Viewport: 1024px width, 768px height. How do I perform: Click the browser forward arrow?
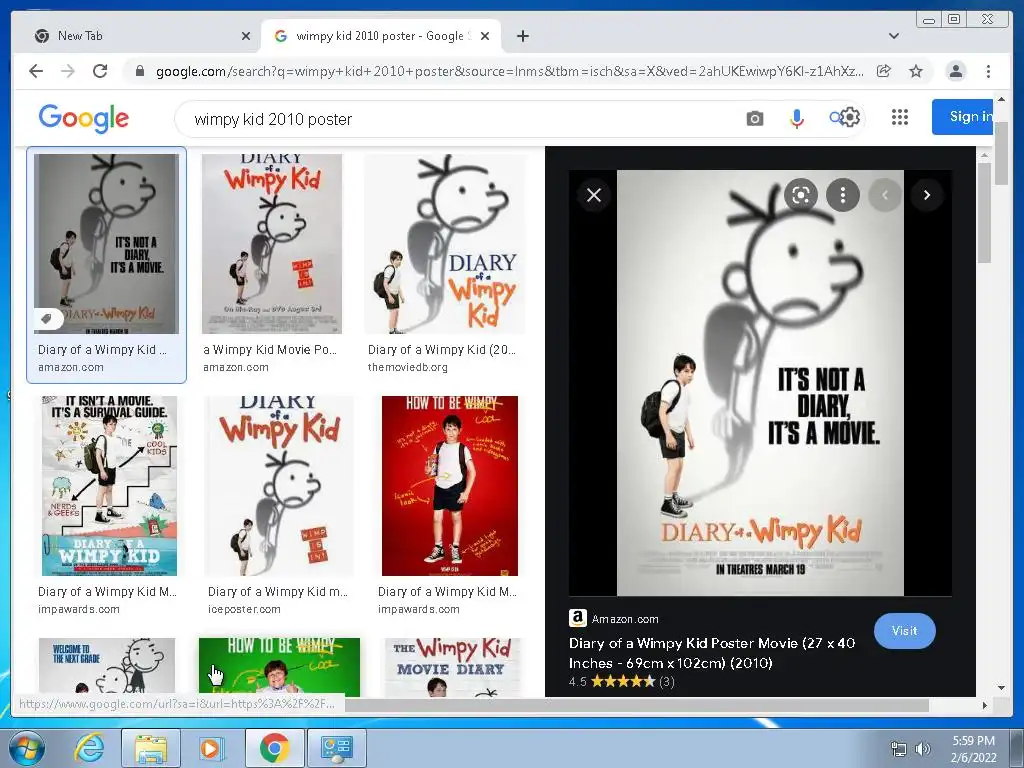(x=68, y=71)
